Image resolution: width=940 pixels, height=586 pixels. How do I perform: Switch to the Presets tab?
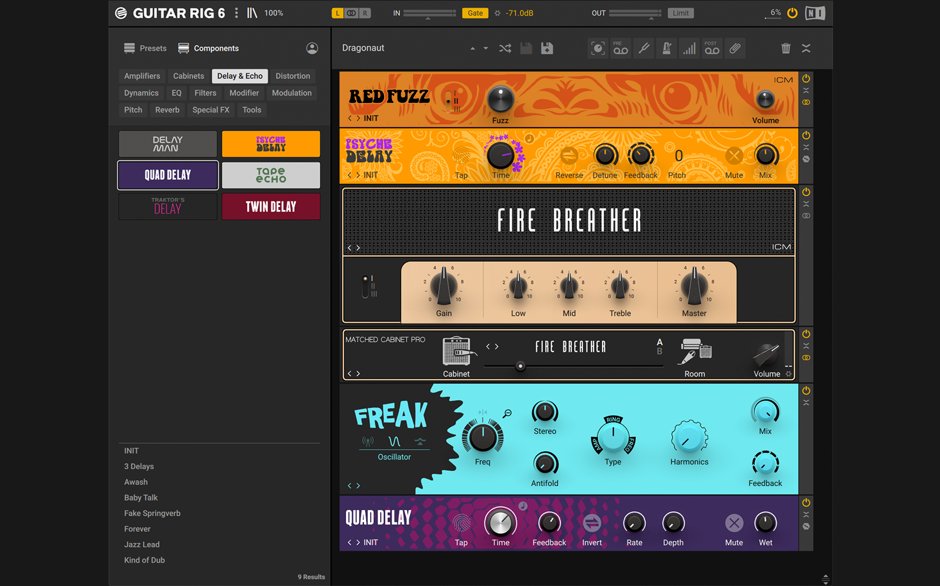click(145, 48)
